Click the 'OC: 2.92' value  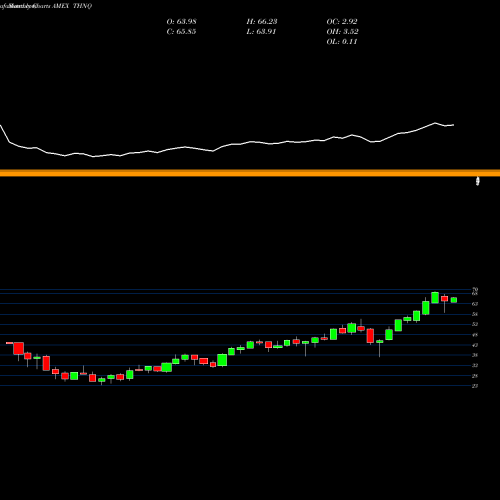[342, 22]
